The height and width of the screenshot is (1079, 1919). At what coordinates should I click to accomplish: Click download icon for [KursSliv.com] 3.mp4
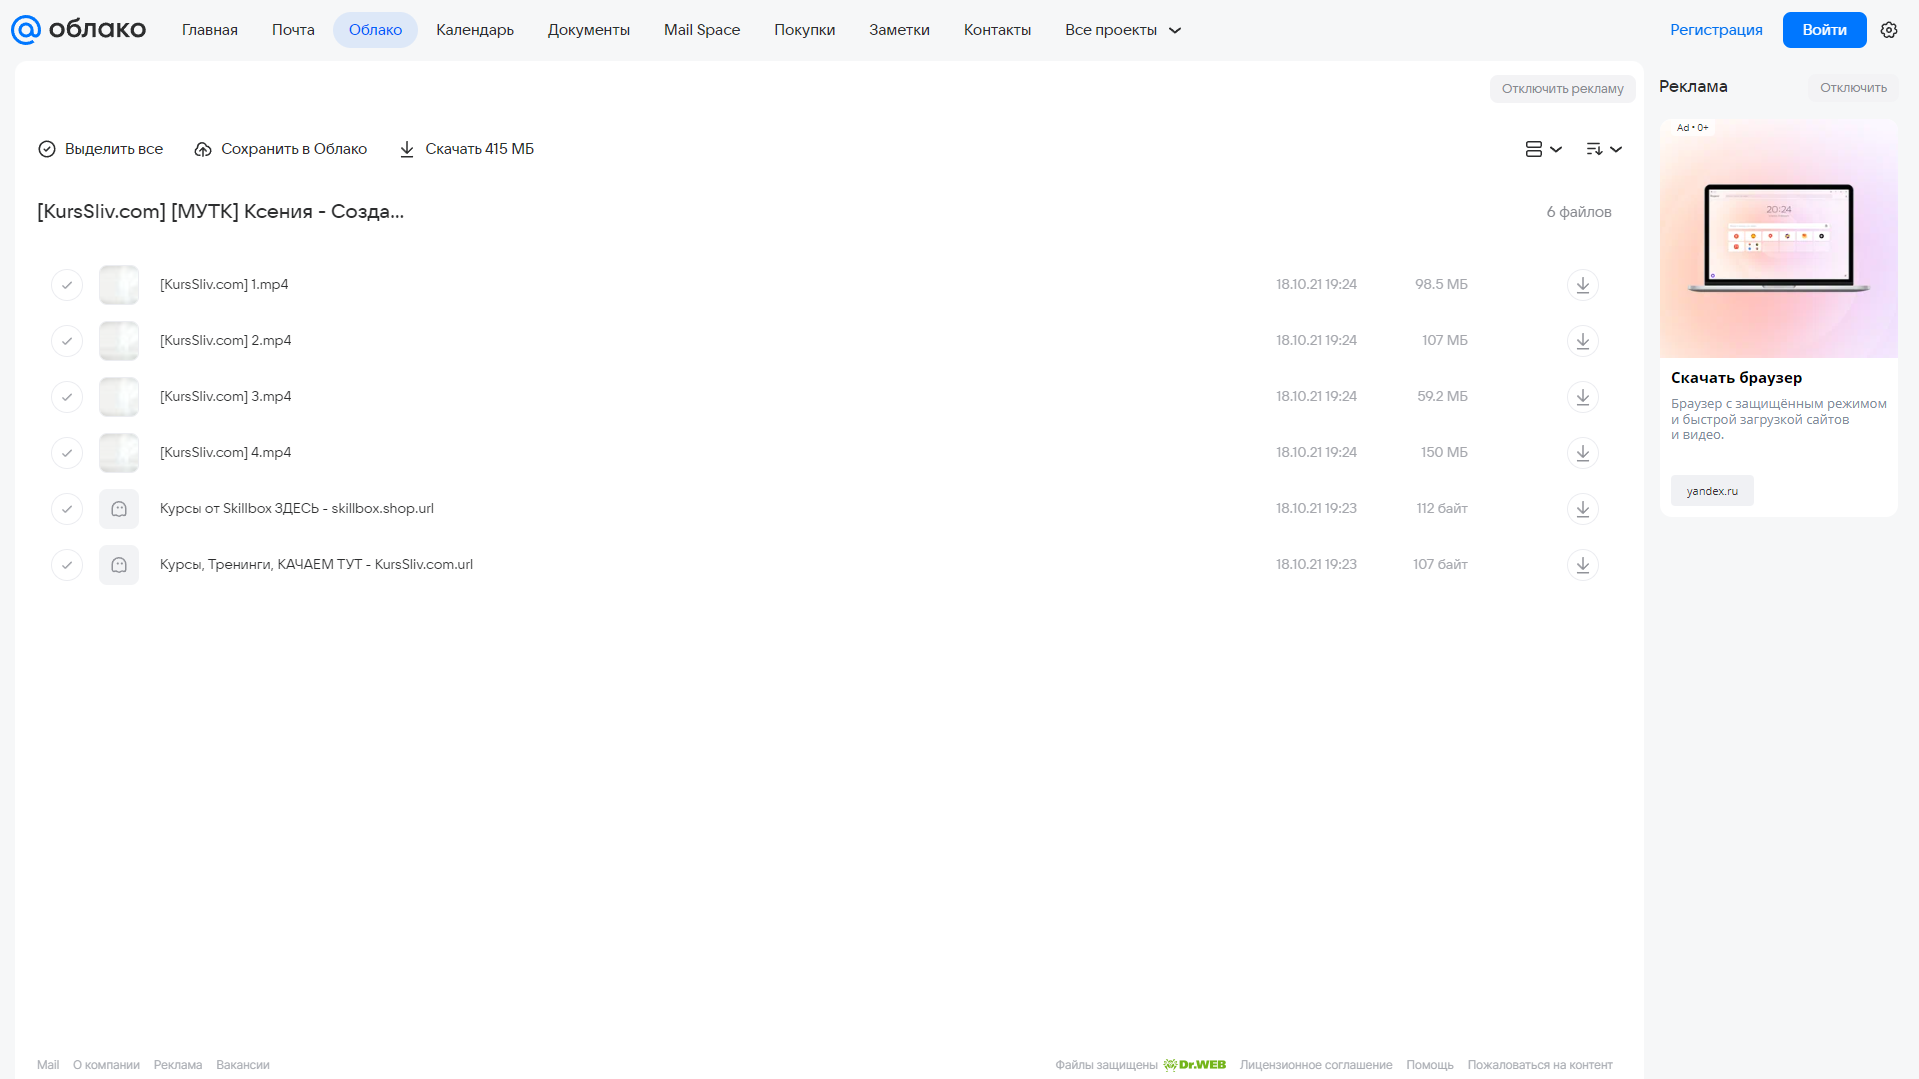[x=1582, y=397]
